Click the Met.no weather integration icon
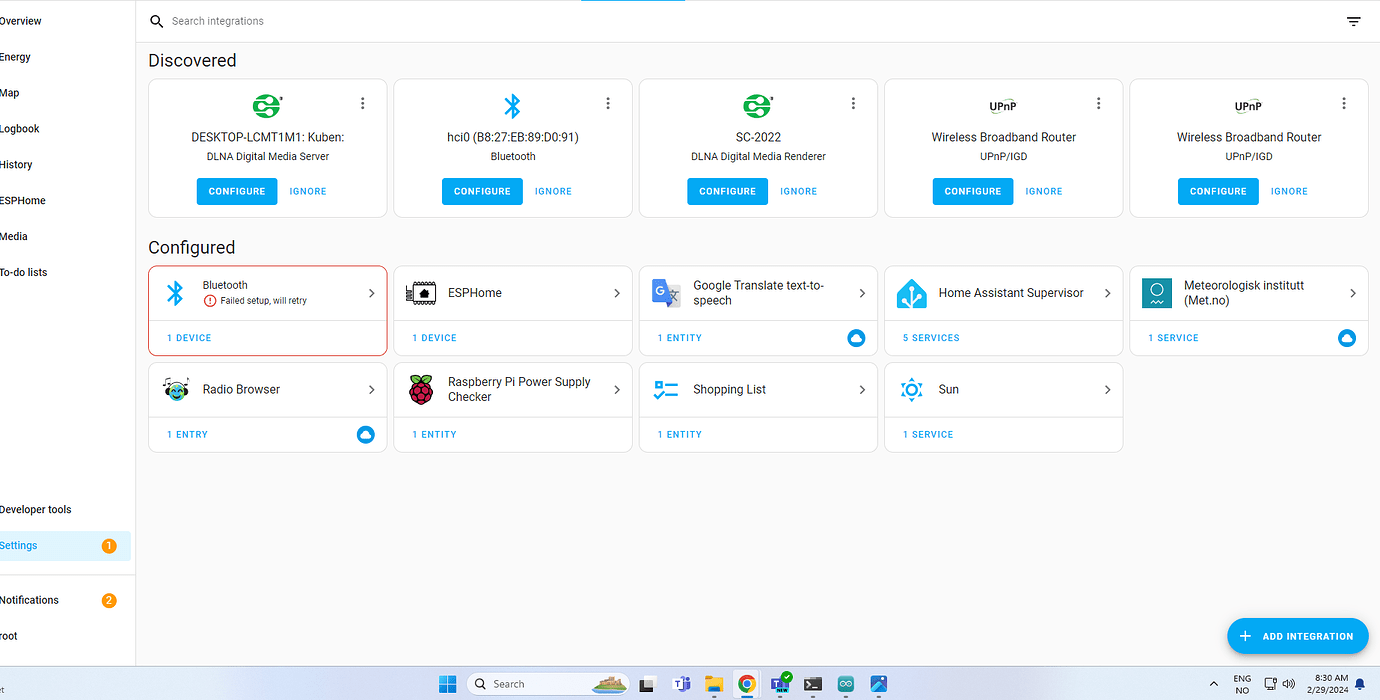 coord(1156,292)
